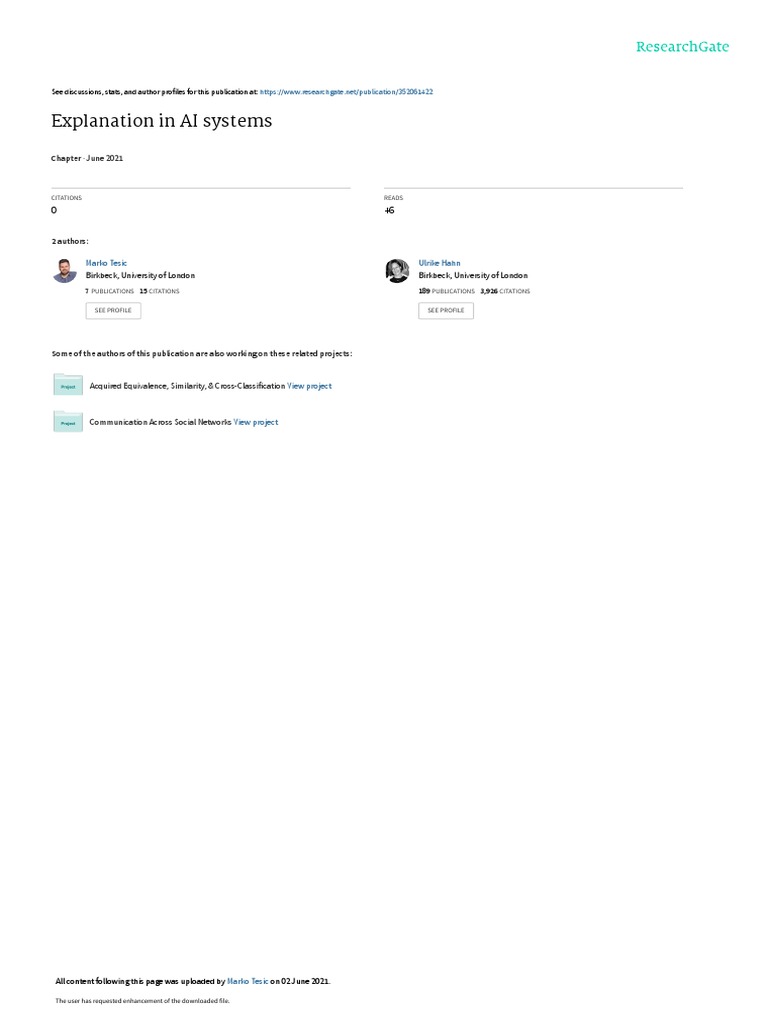The width and height of the screenshot is (768, 1024).
Task: Click See Profile under Marko Tesic
Action: click(x=113, y=310)
